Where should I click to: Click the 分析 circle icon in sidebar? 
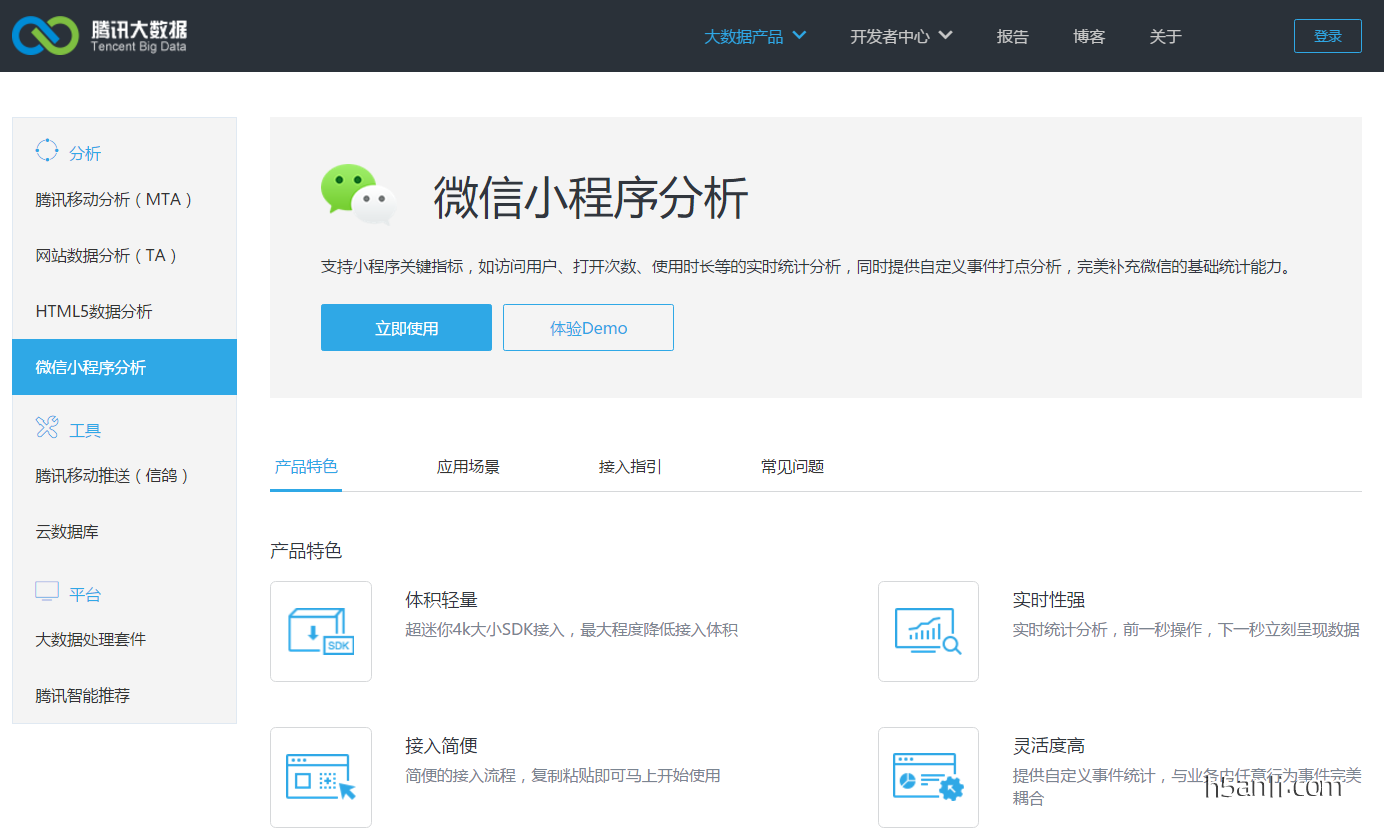coord(47,151)
